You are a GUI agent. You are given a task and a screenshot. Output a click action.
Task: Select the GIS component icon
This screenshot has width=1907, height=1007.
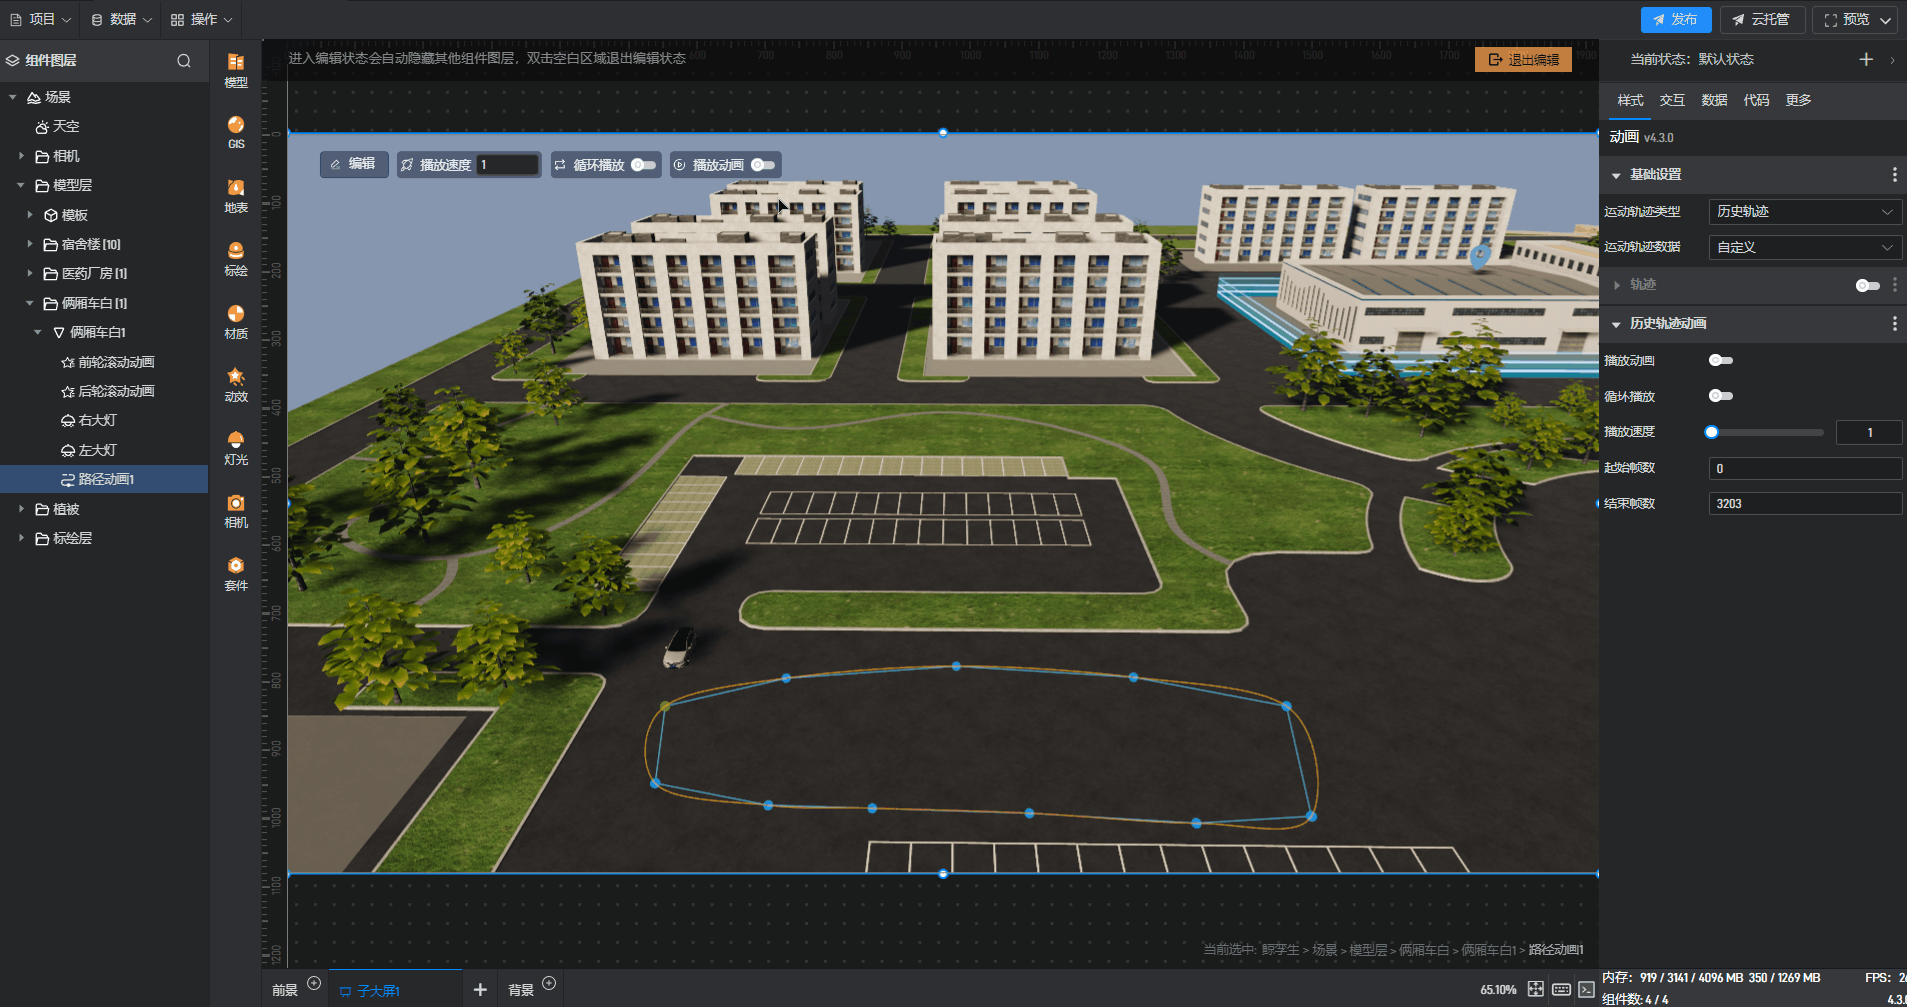tap(236, 131)
